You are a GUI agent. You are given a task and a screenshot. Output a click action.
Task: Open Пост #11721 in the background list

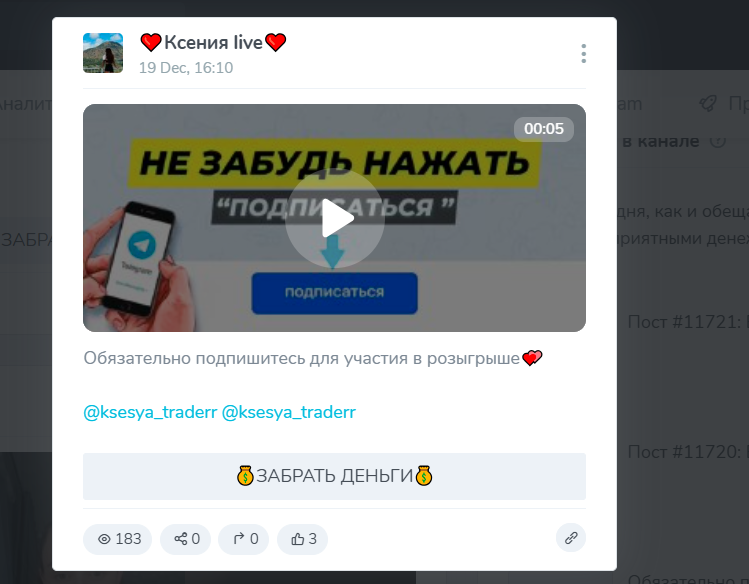pos(688,322)
